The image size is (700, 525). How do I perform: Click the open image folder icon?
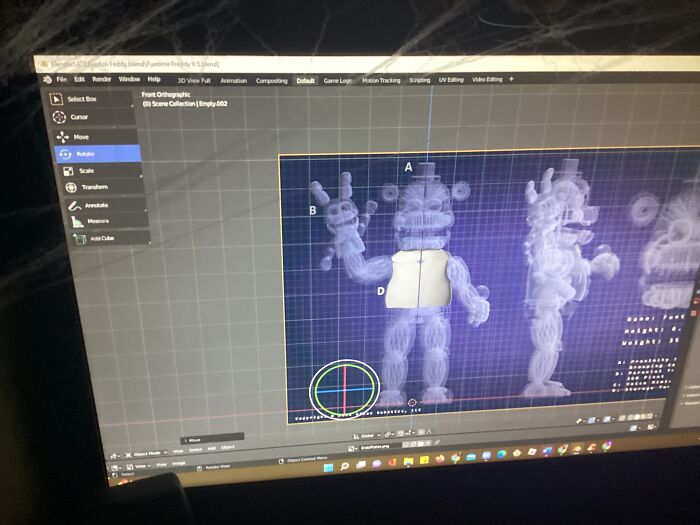pos(421,443)
